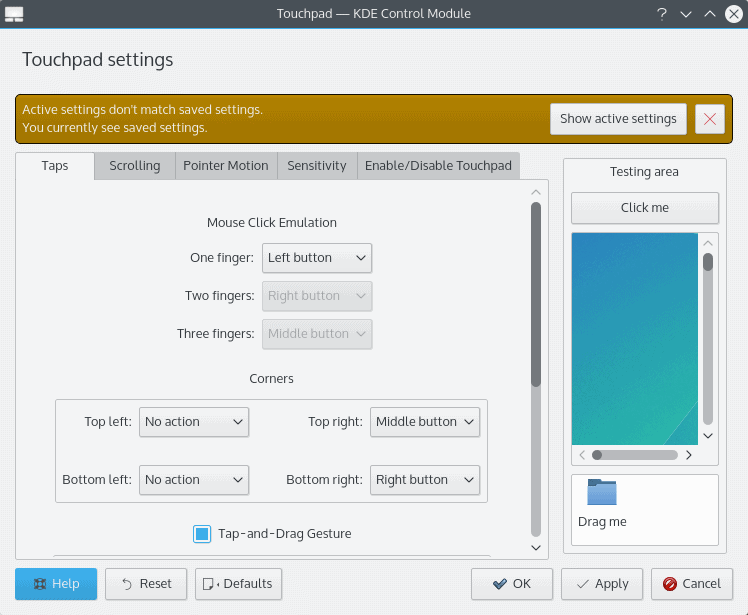This screenshot has height=615, width=748.
Task: Click the Drag me folder icon
Action: click(x=602, y=492)
